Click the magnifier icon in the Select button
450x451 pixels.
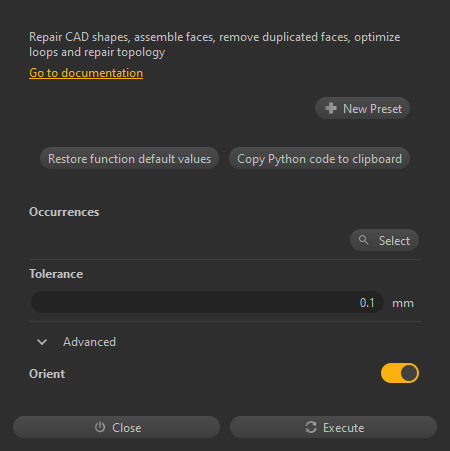click(x=363, y=240)
